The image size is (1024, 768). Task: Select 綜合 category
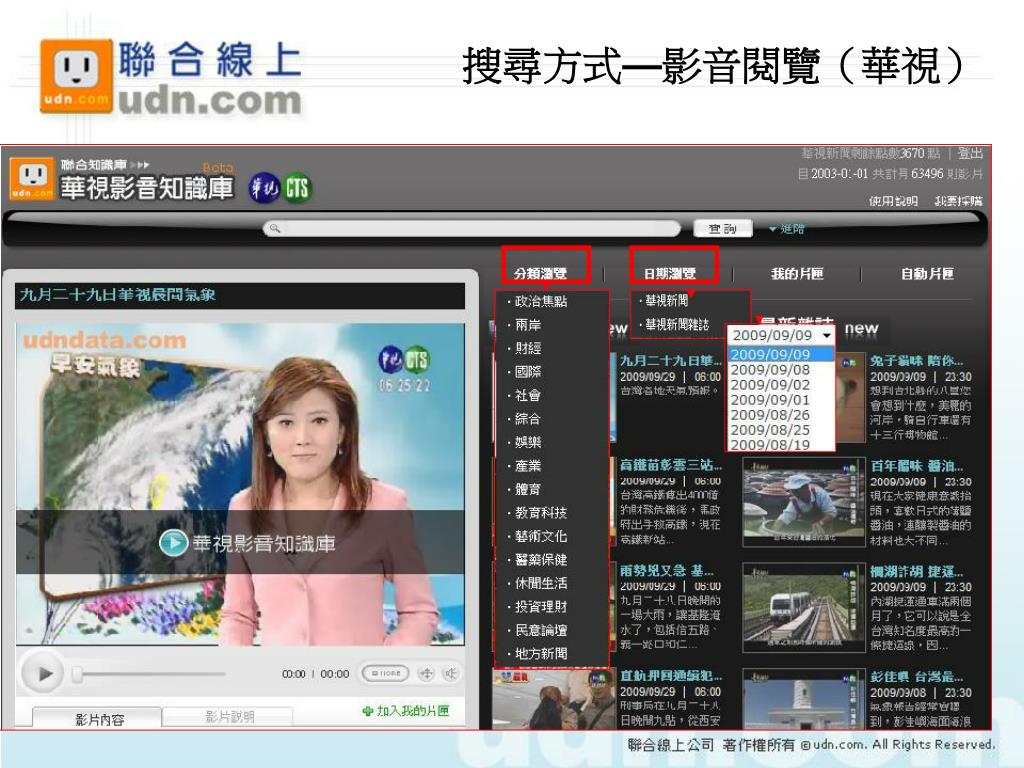click(x=528, y=419)
